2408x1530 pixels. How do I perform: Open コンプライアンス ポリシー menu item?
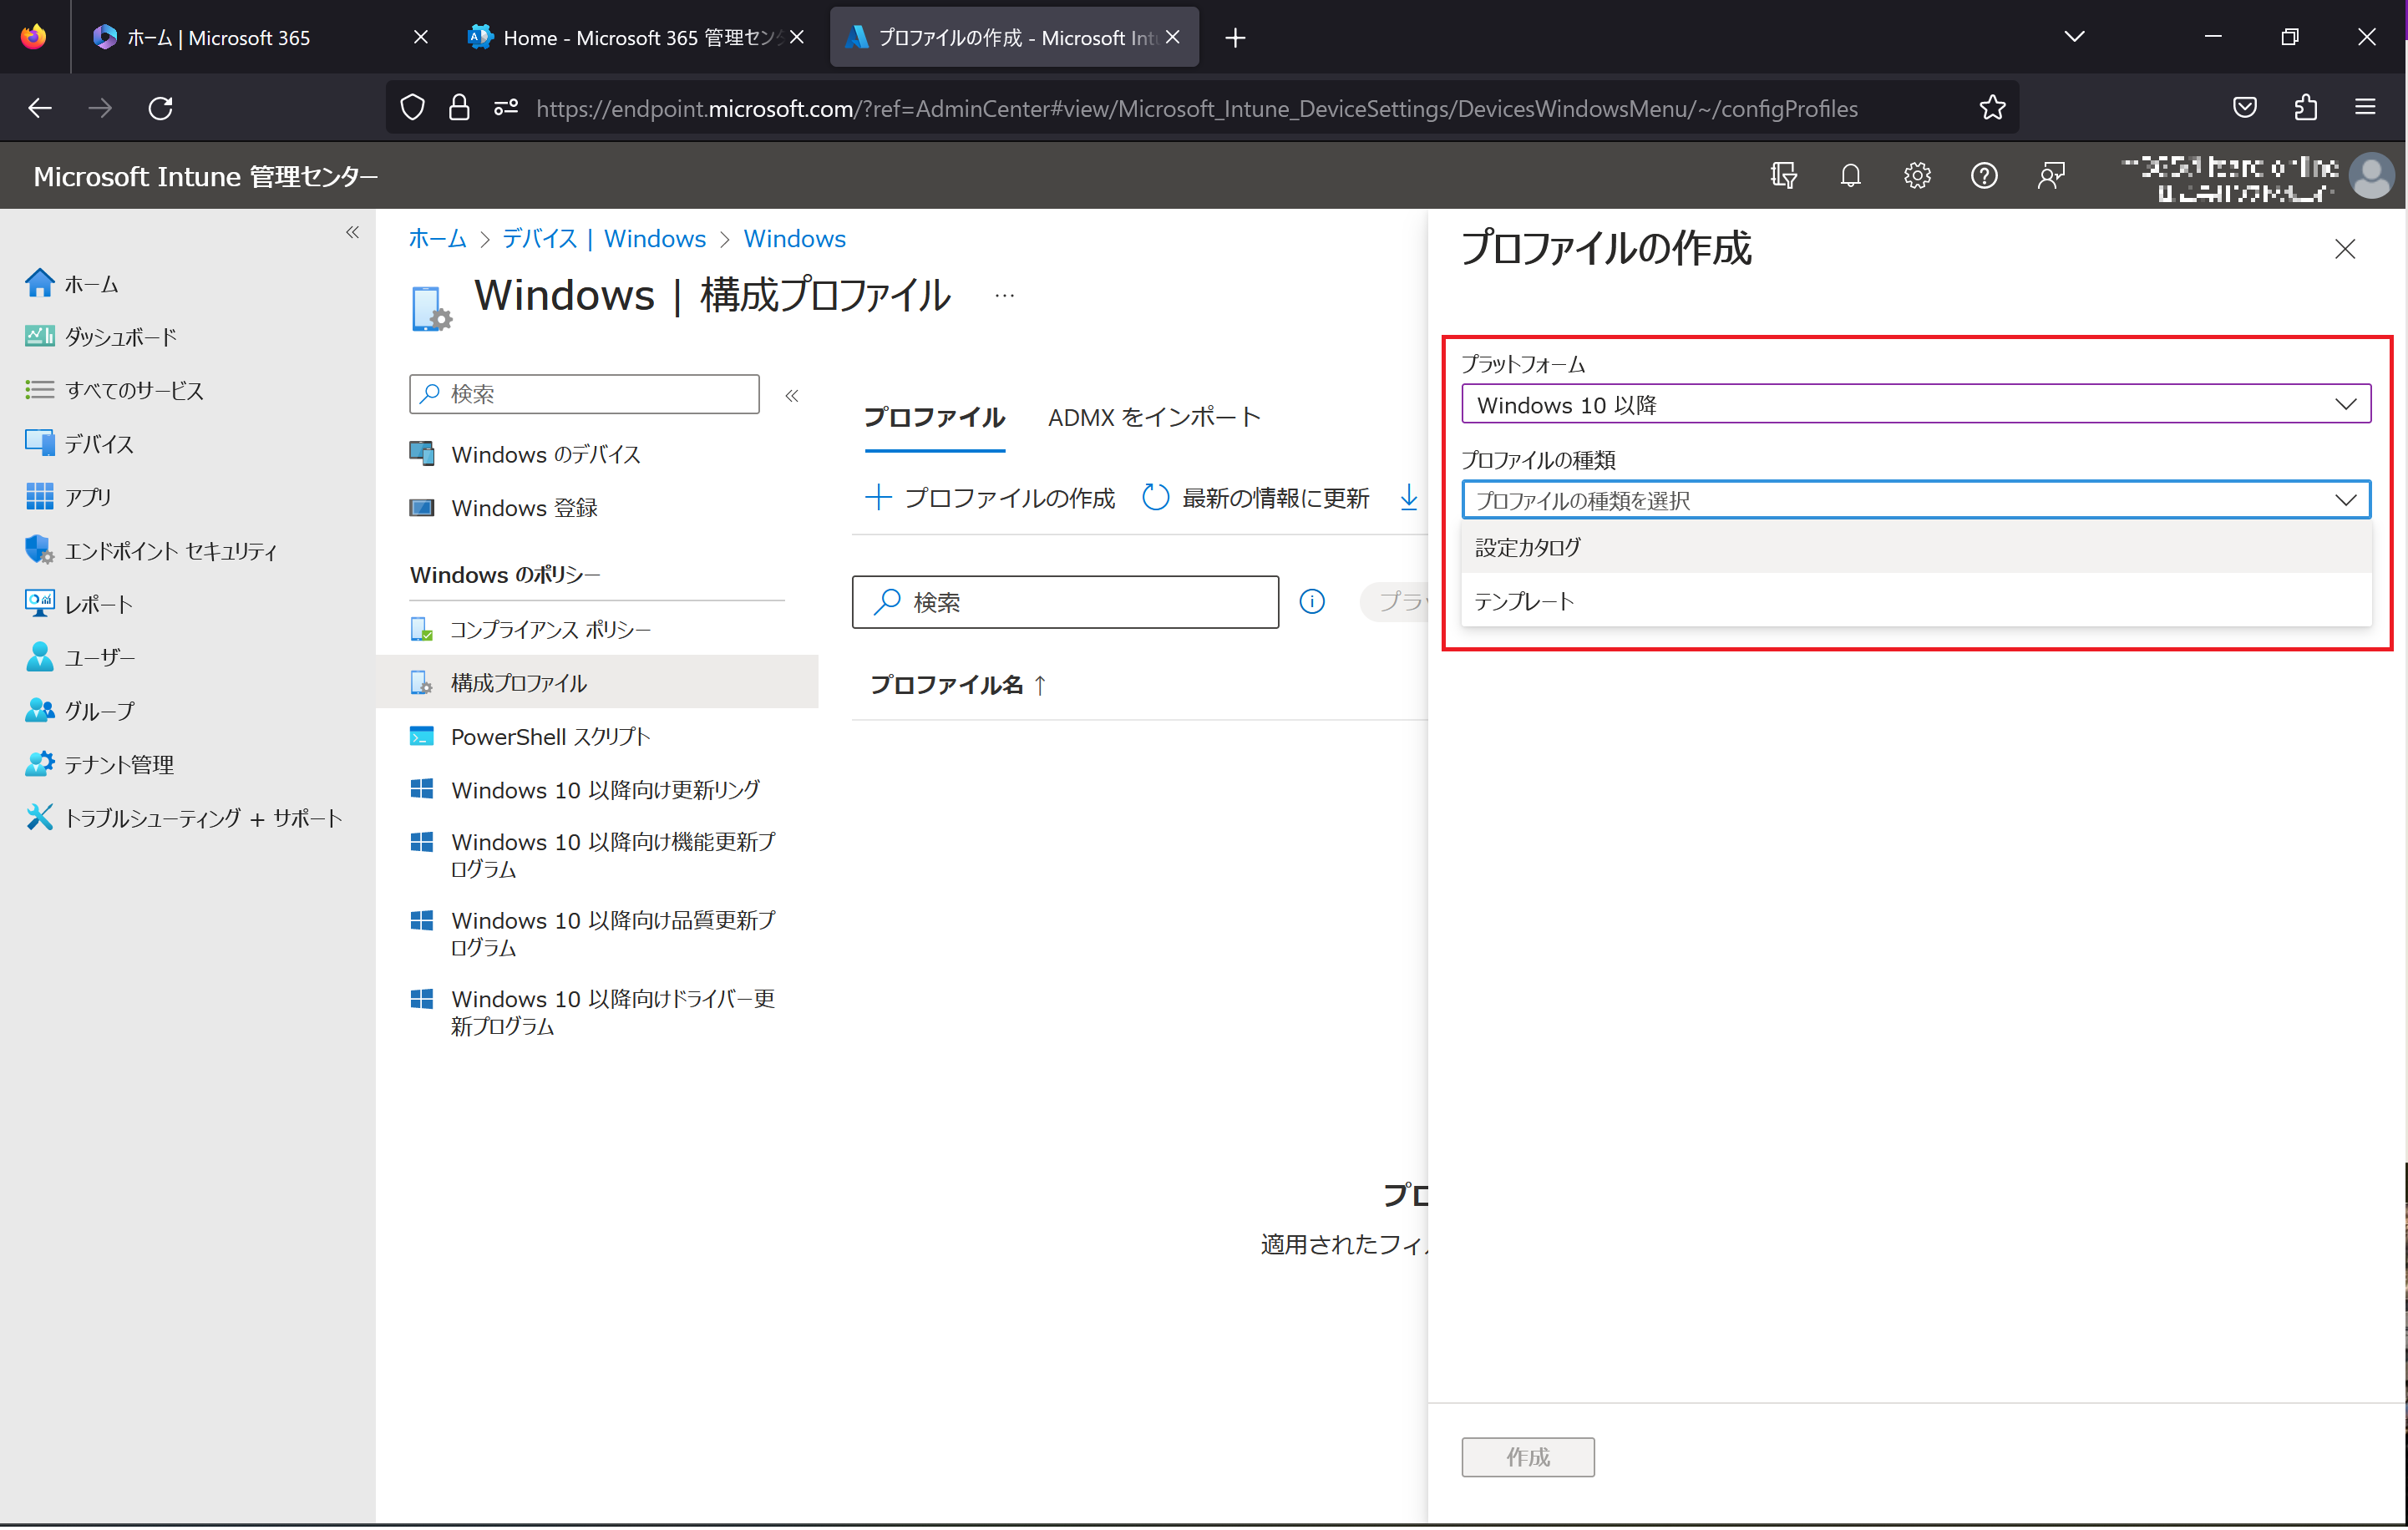pyautogui.click(x=531, y=629)
